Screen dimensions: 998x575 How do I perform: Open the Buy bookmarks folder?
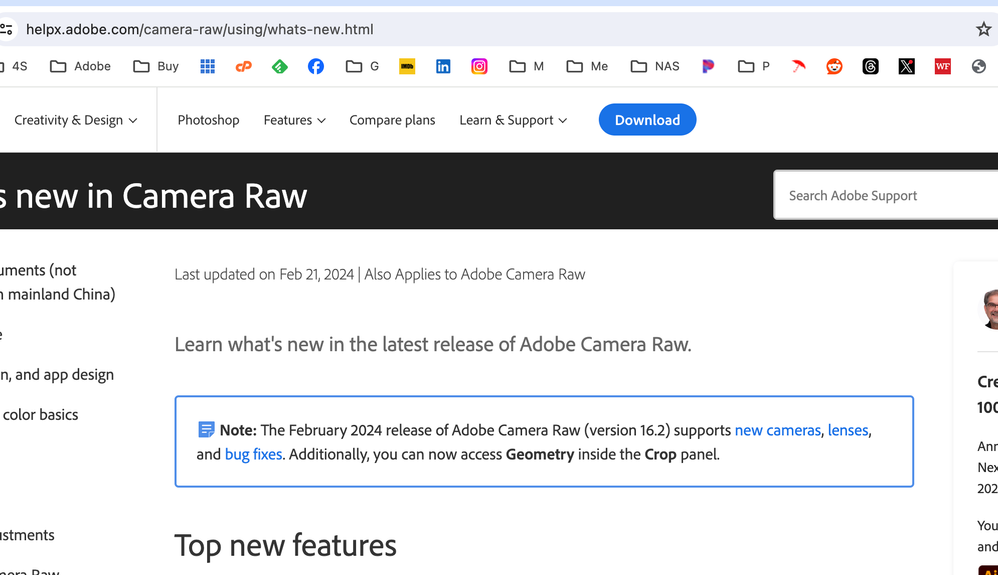[x=156, y=66]
